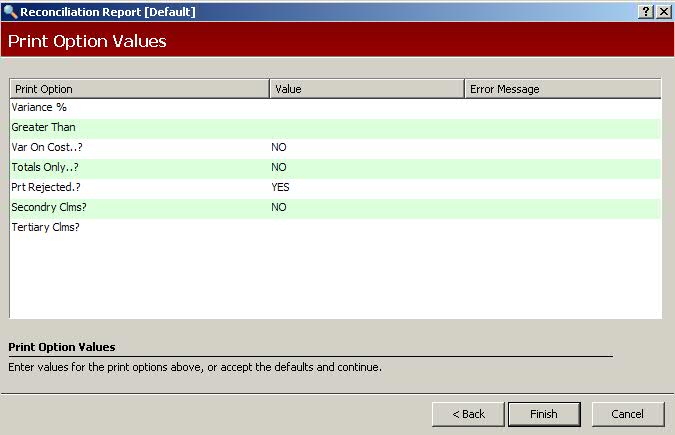Image resolution: width=675 pixels, height=435 pixels.
Task: Select the Greater Than option row
Action: 43,127
